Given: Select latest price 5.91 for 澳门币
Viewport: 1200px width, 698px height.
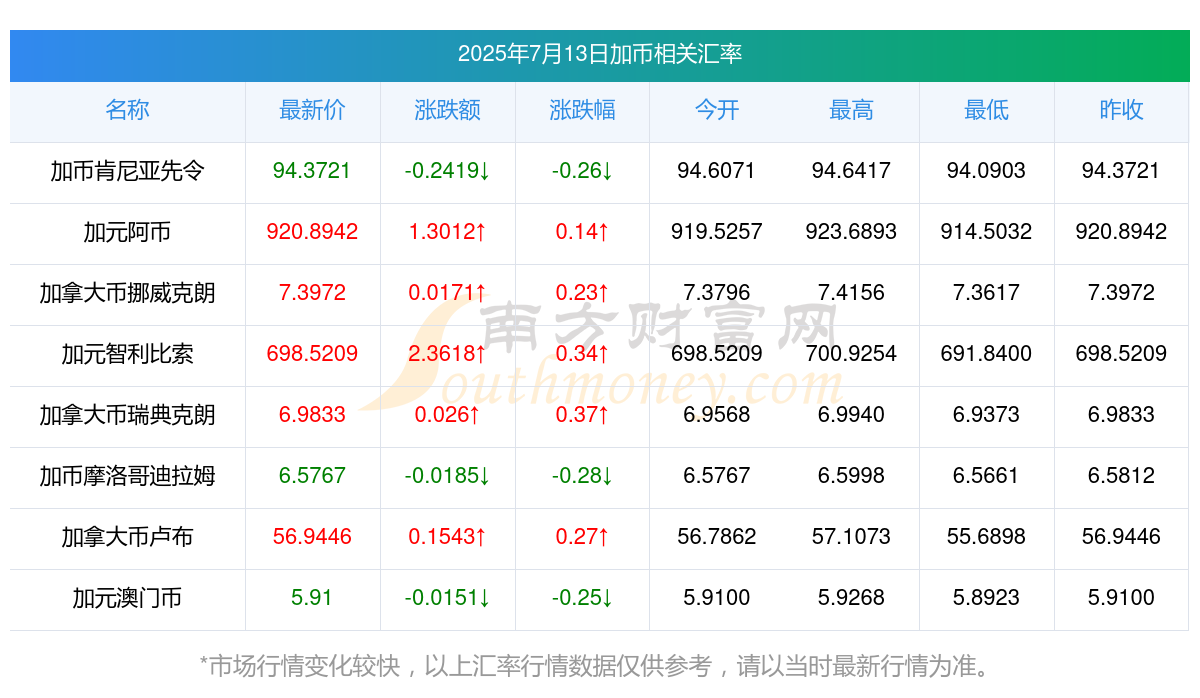Looking at the screenshot, I should (312, 598).
